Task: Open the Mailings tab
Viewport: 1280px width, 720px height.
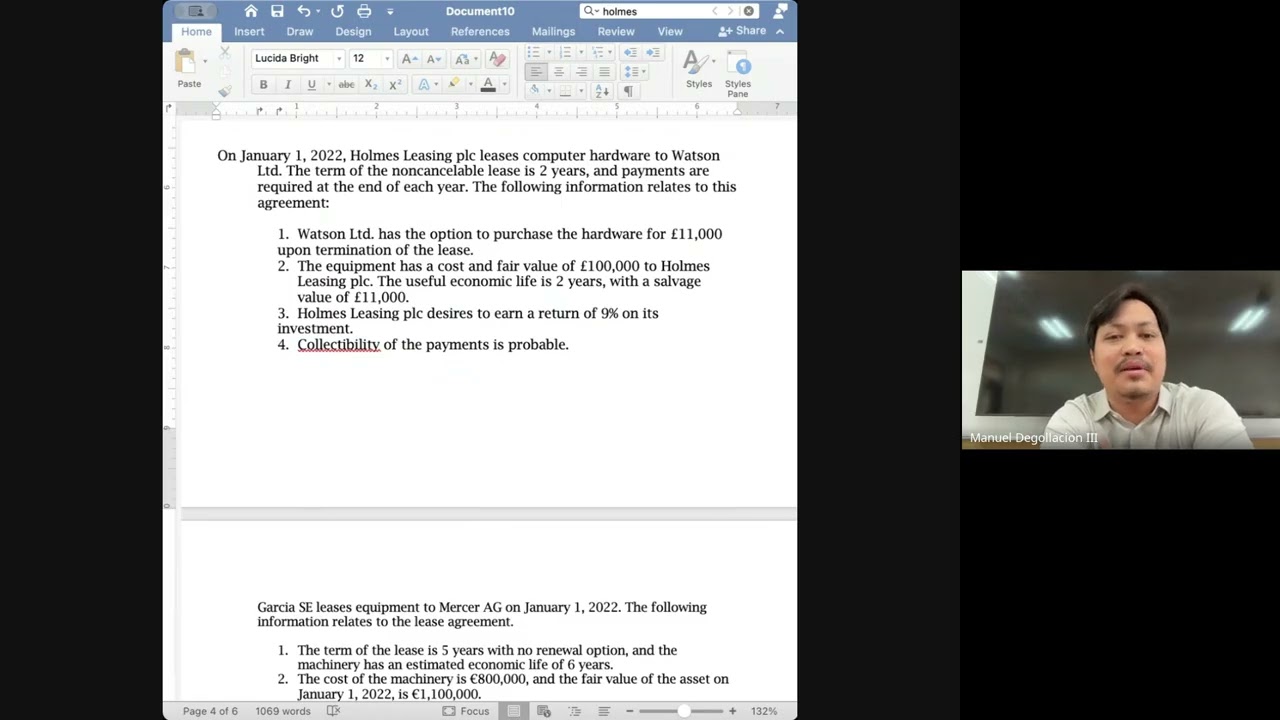Action: pyautogui.click(x=553, y=31)
